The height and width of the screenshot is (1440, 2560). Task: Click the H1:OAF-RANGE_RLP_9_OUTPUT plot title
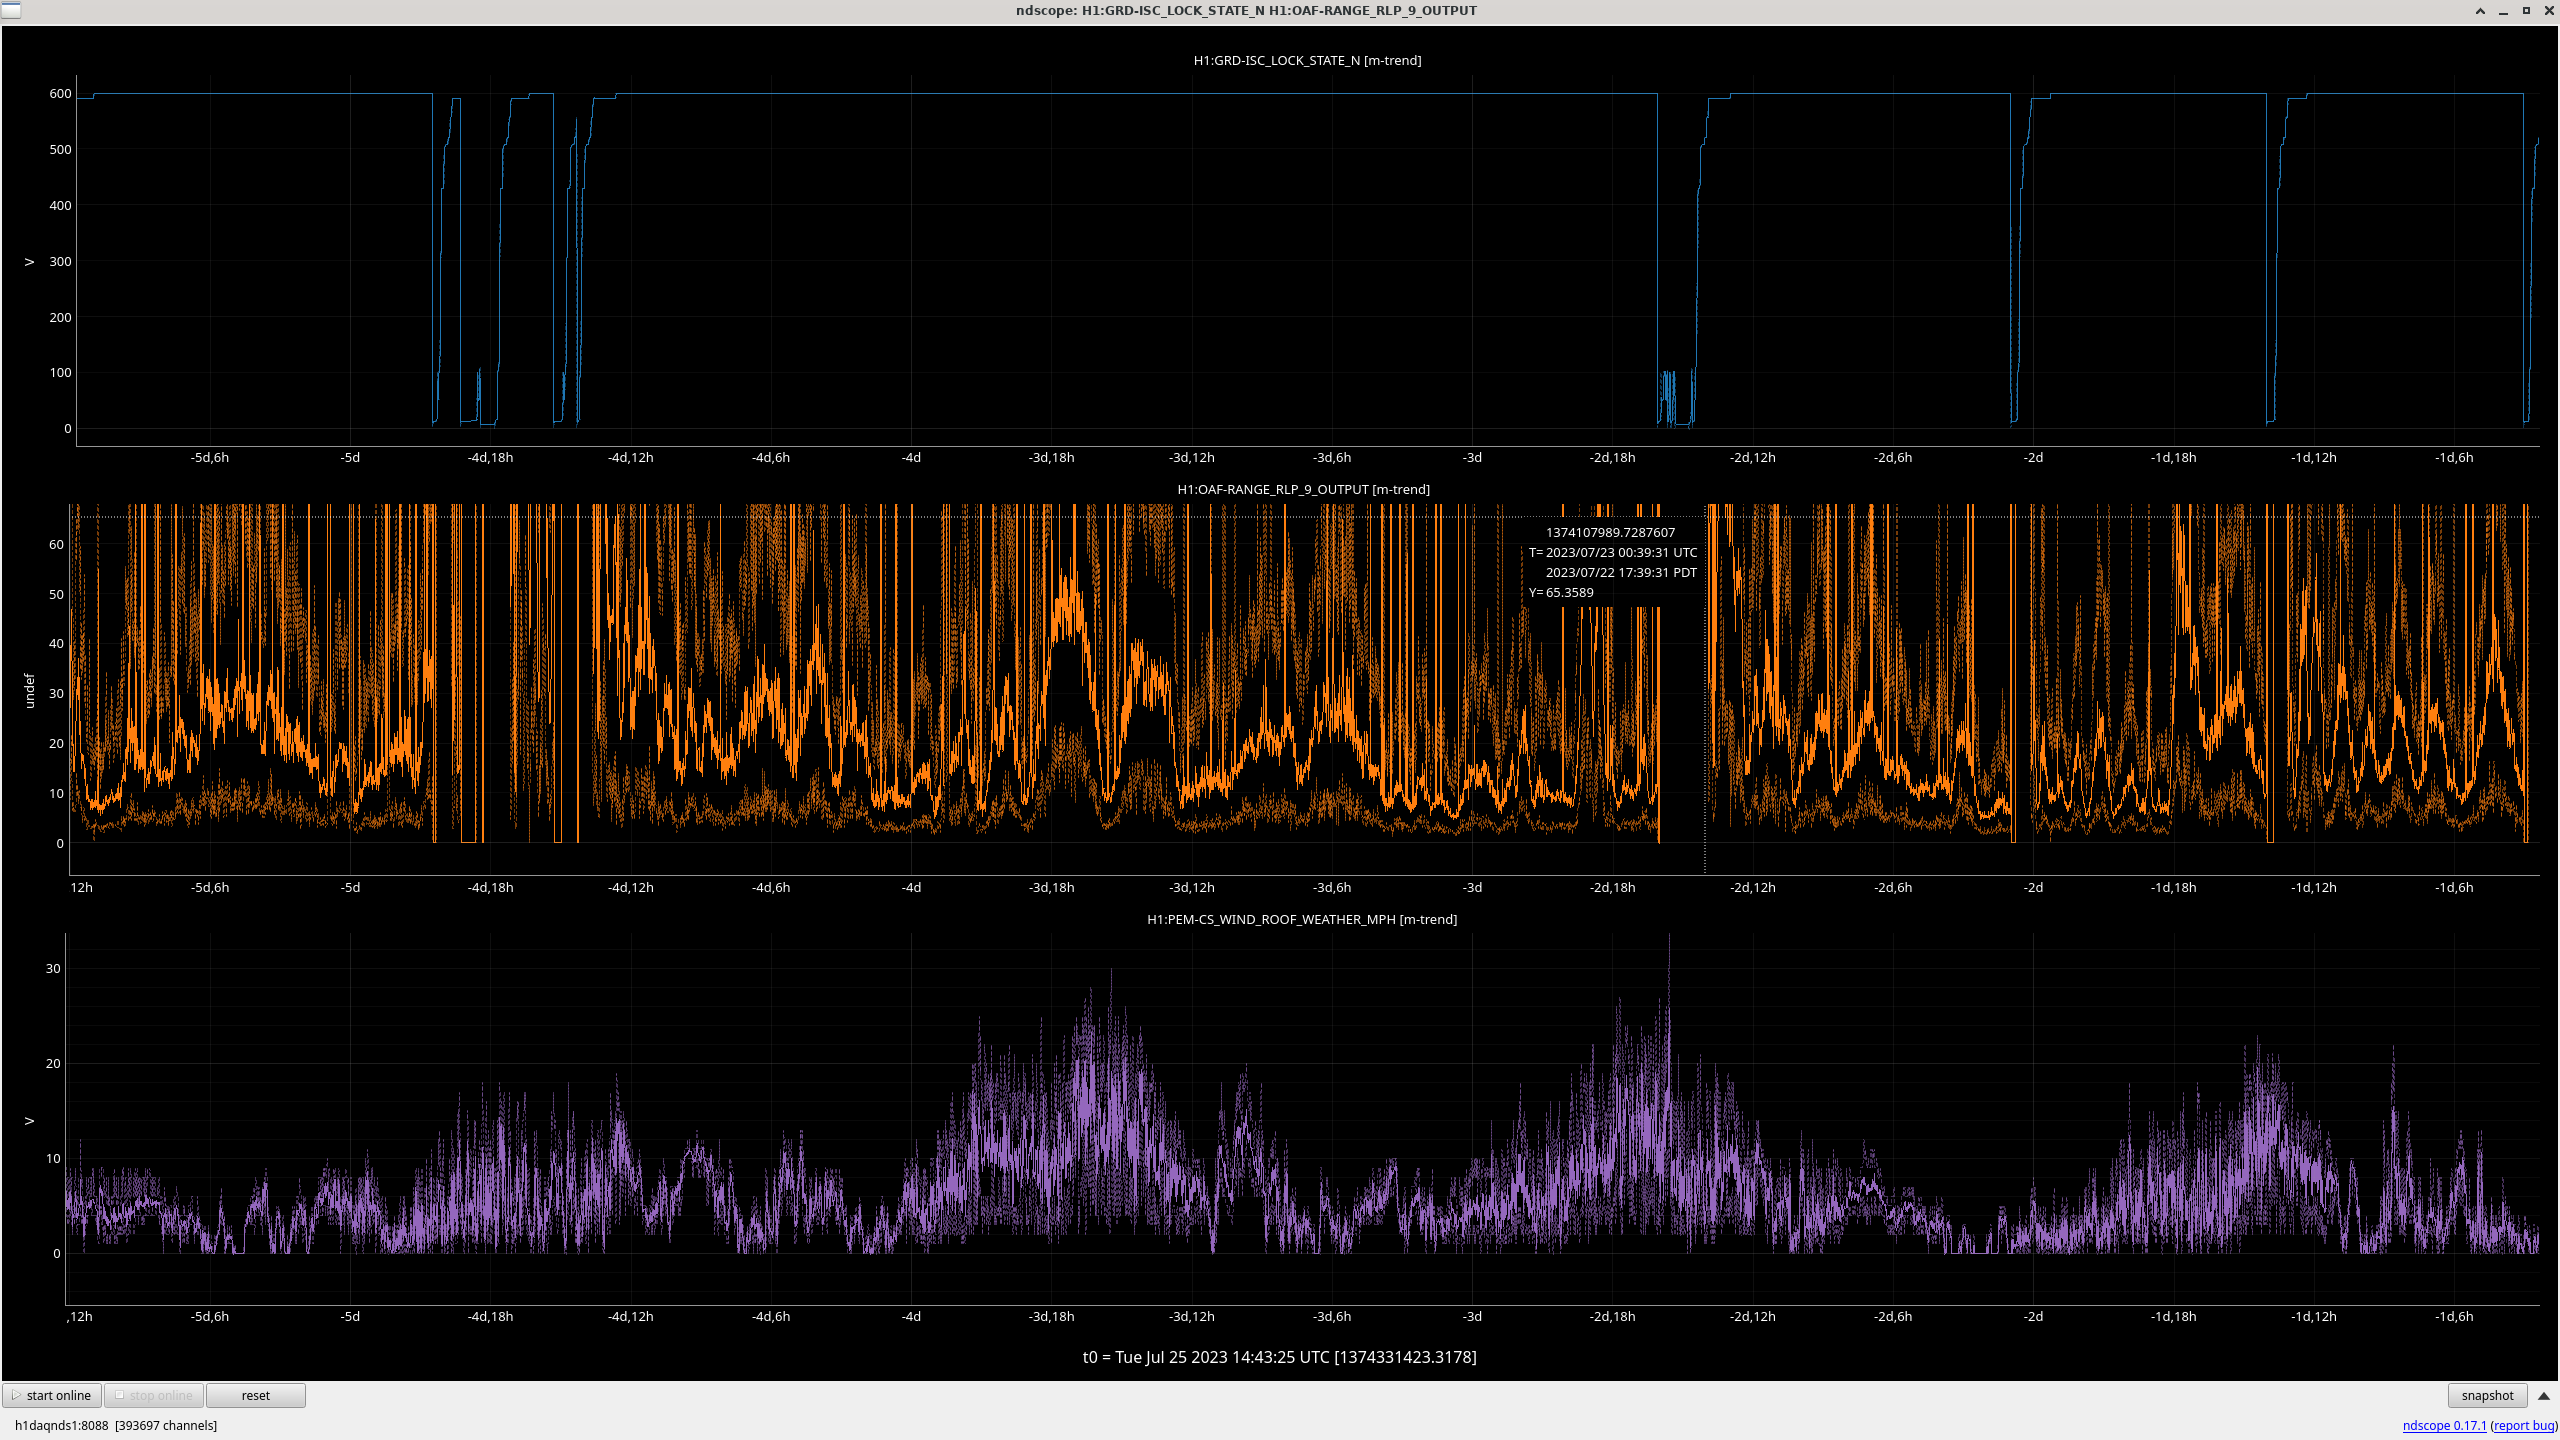click(1303, 489)
